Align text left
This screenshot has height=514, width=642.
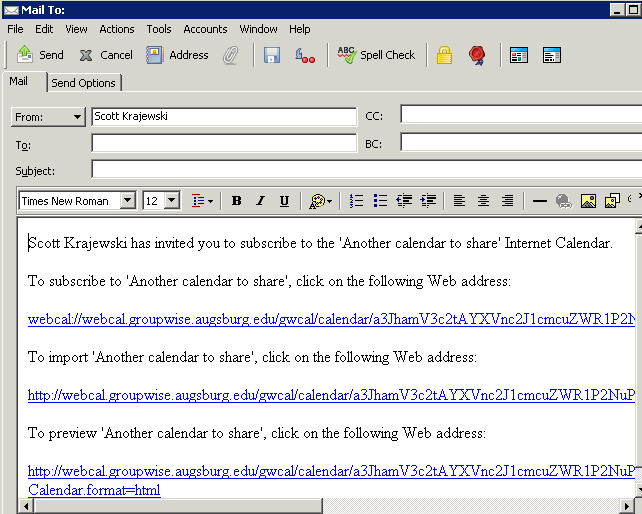tap(459, 201)
